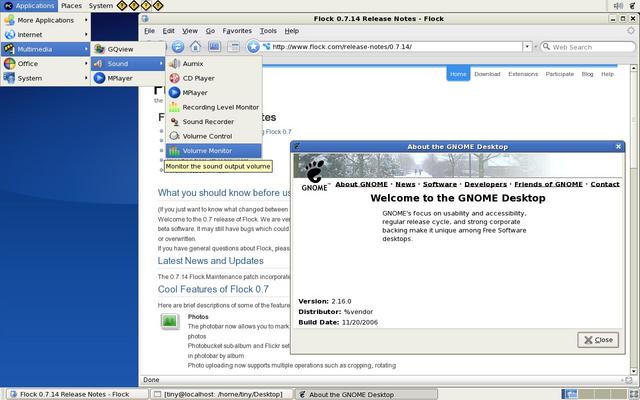Click the magnifier icon in Web Search
Image resolution: width=640 pixels, height=400 pixels.
click(546, 47)
